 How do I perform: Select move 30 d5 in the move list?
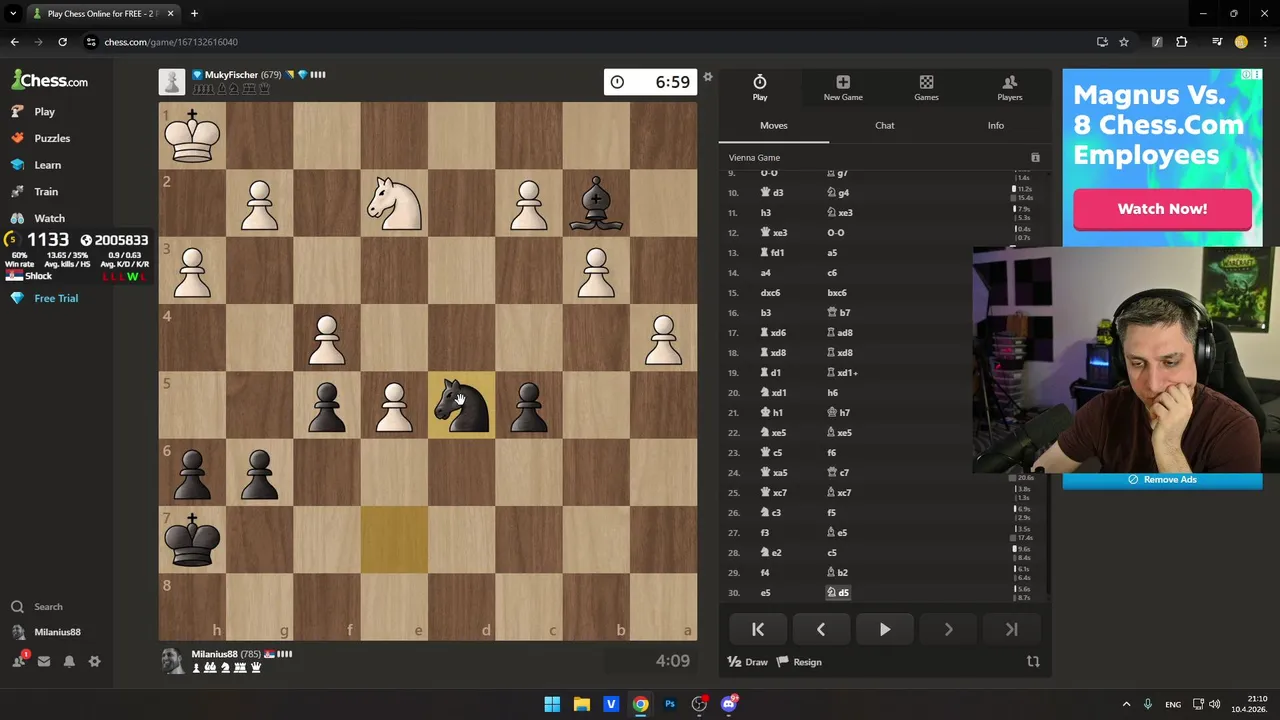pos(838,593)
